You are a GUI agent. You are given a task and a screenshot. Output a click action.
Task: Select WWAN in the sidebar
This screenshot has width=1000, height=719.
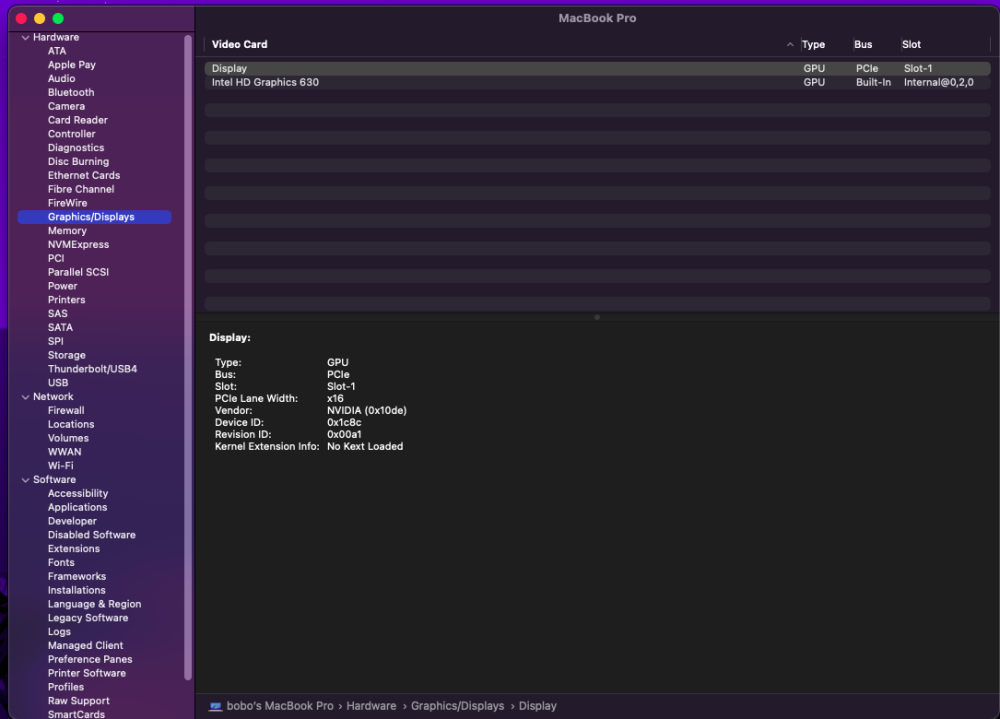click(64, 452)
